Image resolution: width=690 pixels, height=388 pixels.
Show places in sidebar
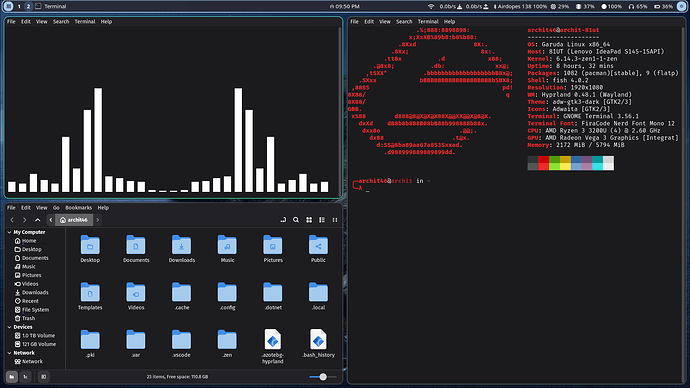pos(12,377)
